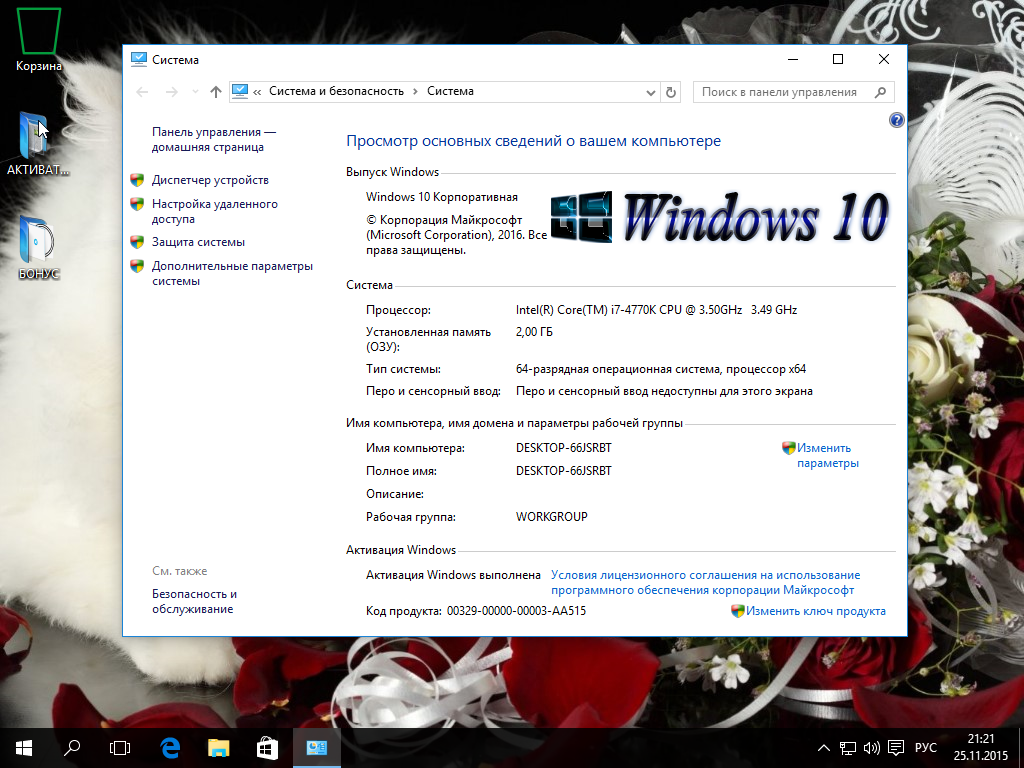Click the shield icon beside Диспетчер устройств

point(137,180)
